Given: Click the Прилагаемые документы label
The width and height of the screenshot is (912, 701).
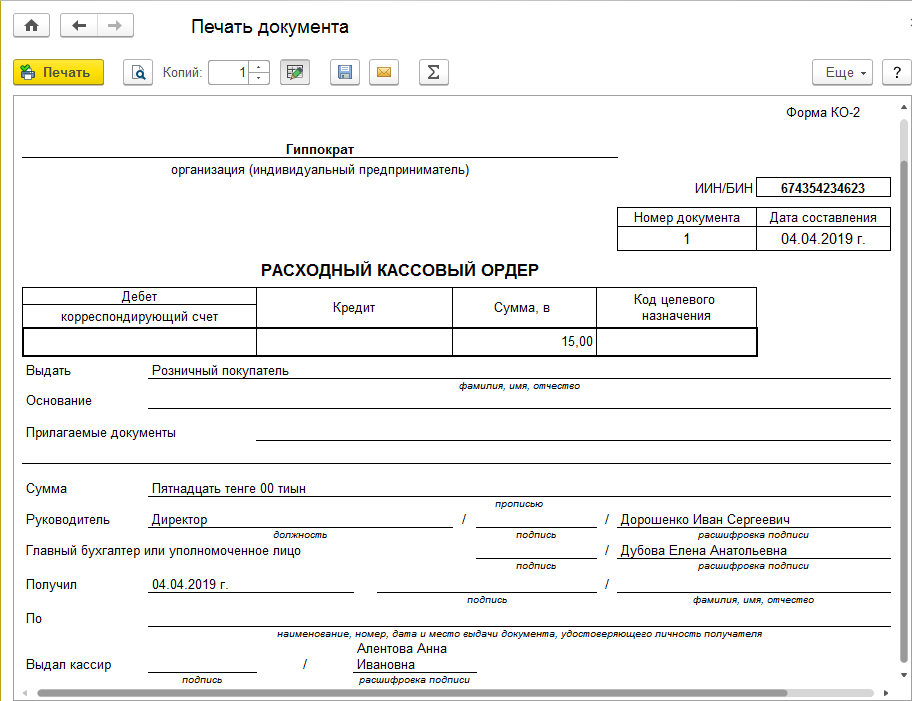Looking at the screenshot, I should click(101, 433).
